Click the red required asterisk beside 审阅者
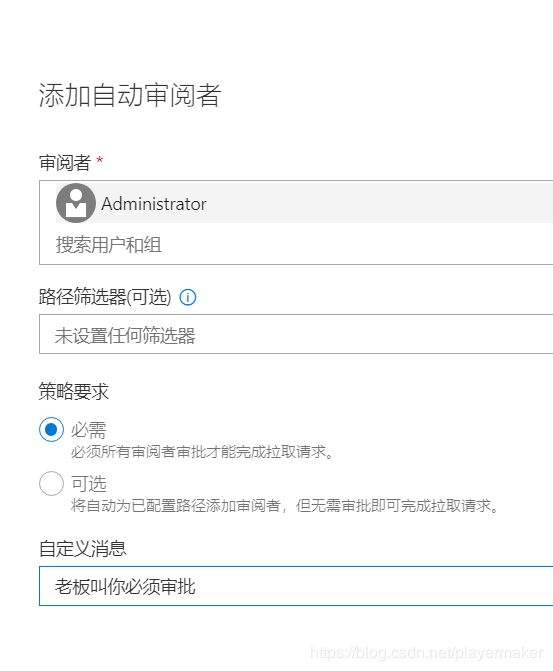Screen dimensions: 553x671 click(x=100, y=160)
